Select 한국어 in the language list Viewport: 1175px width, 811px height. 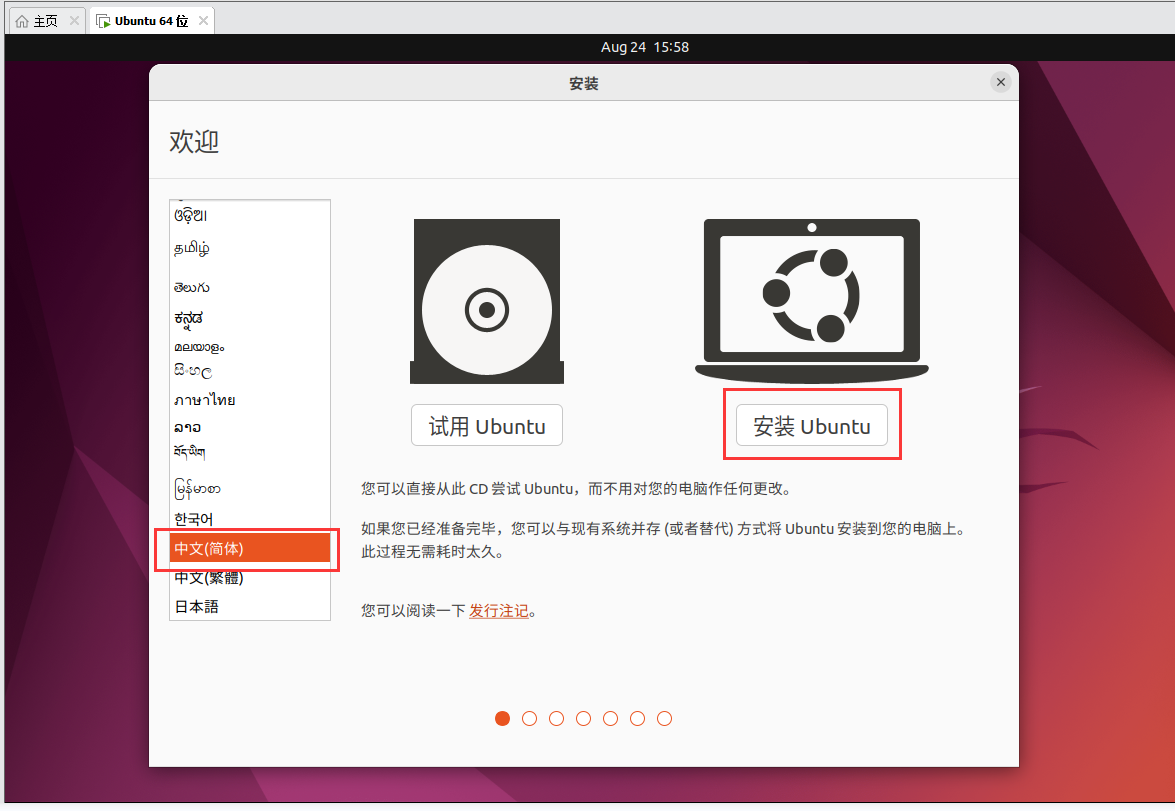[x=250, y=519]
